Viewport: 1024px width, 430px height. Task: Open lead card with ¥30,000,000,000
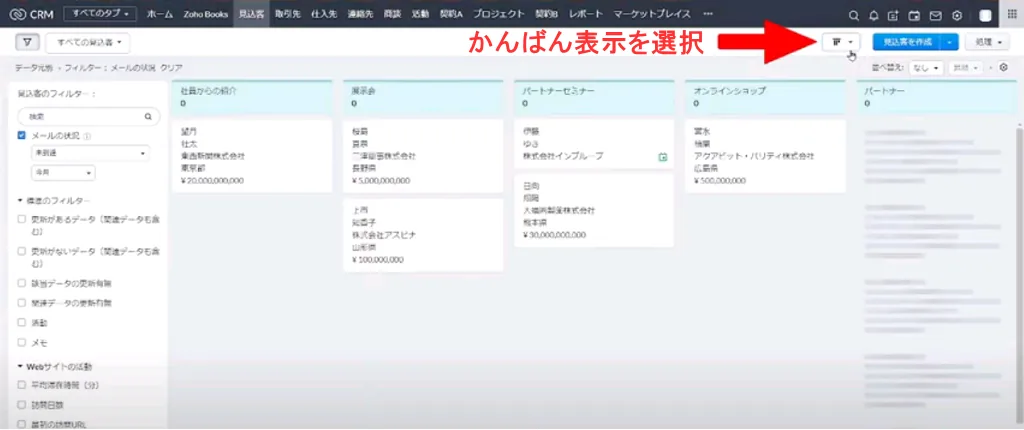coord(594,210)
